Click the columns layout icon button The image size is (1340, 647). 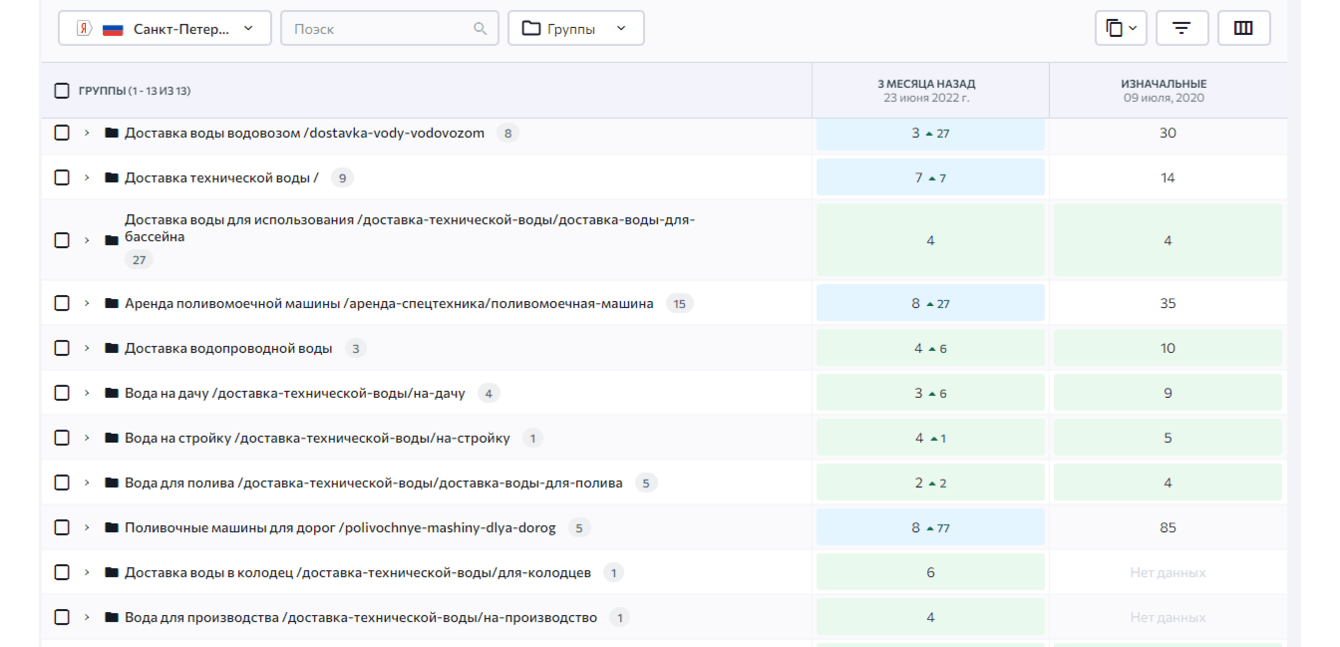pos(1243,28)
